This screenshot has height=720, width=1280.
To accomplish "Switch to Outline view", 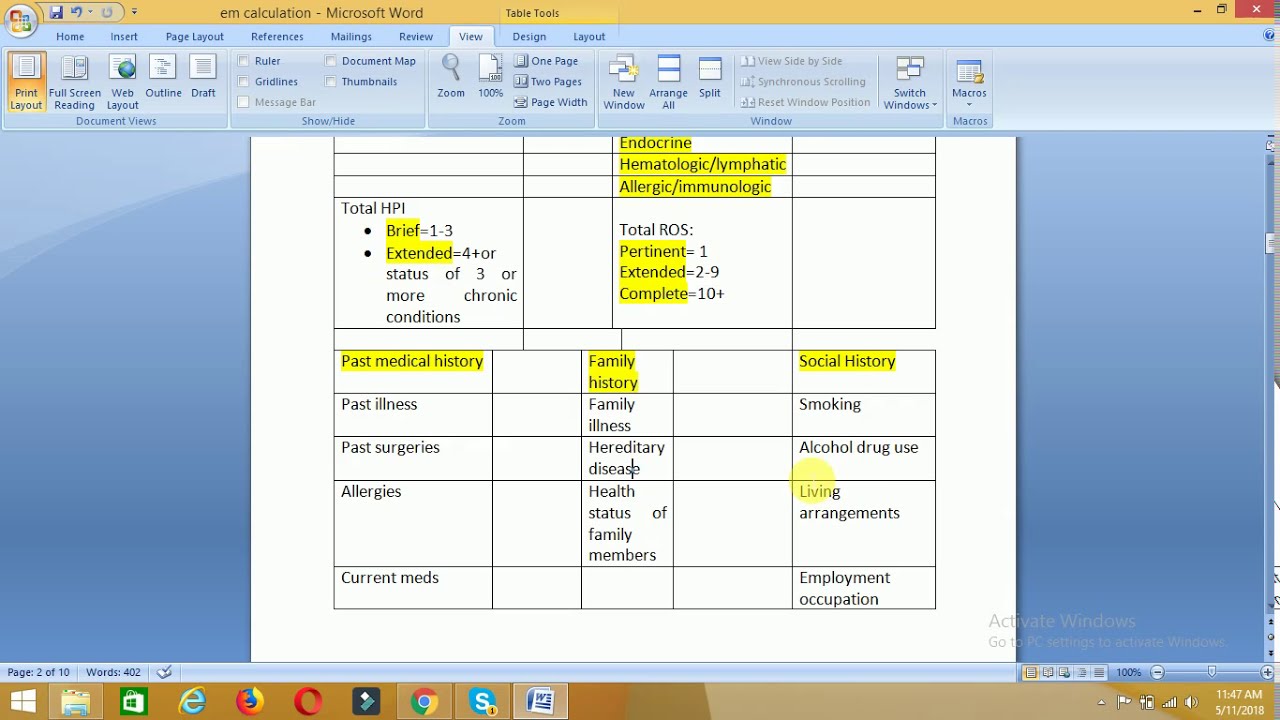I will click(163, 78).
